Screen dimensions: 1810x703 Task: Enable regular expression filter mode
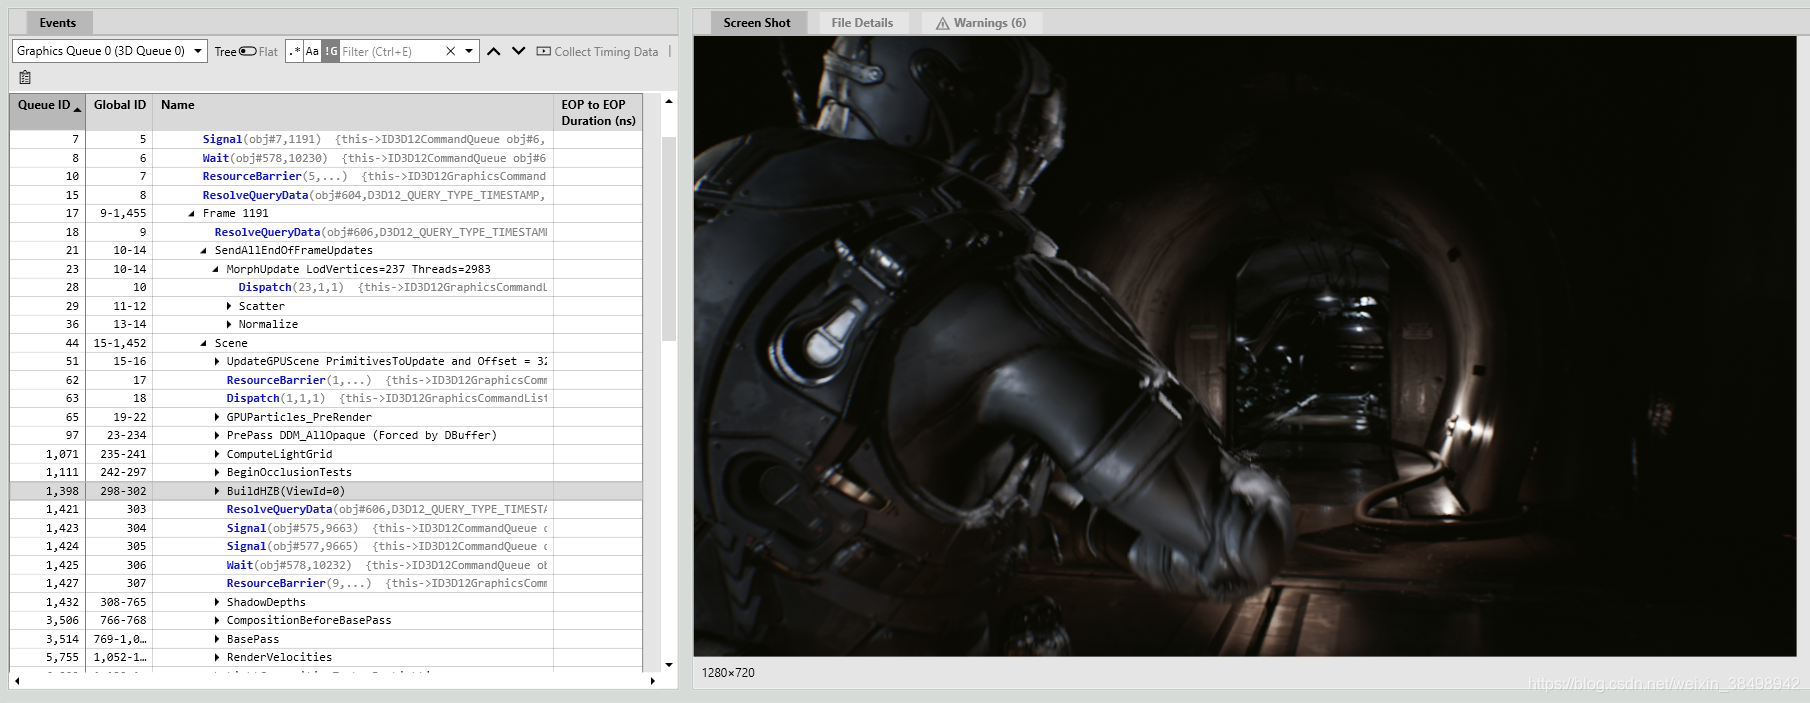(294, 51)
